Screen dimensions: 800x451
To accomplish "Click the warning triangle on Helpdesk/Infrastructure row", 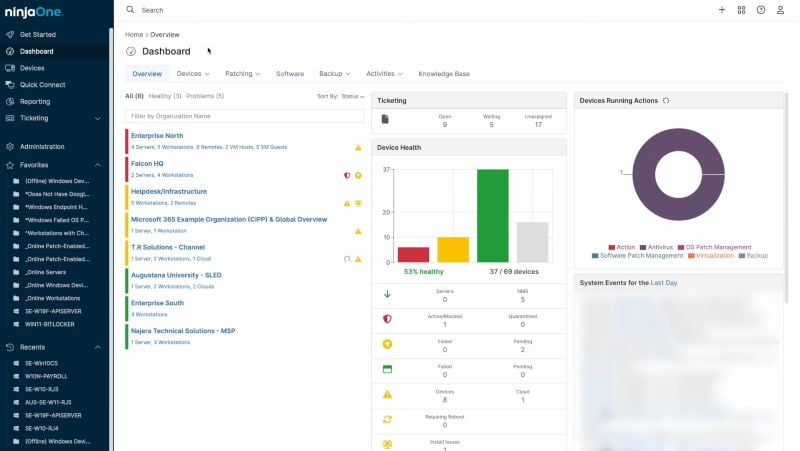I will coord(347,203).
